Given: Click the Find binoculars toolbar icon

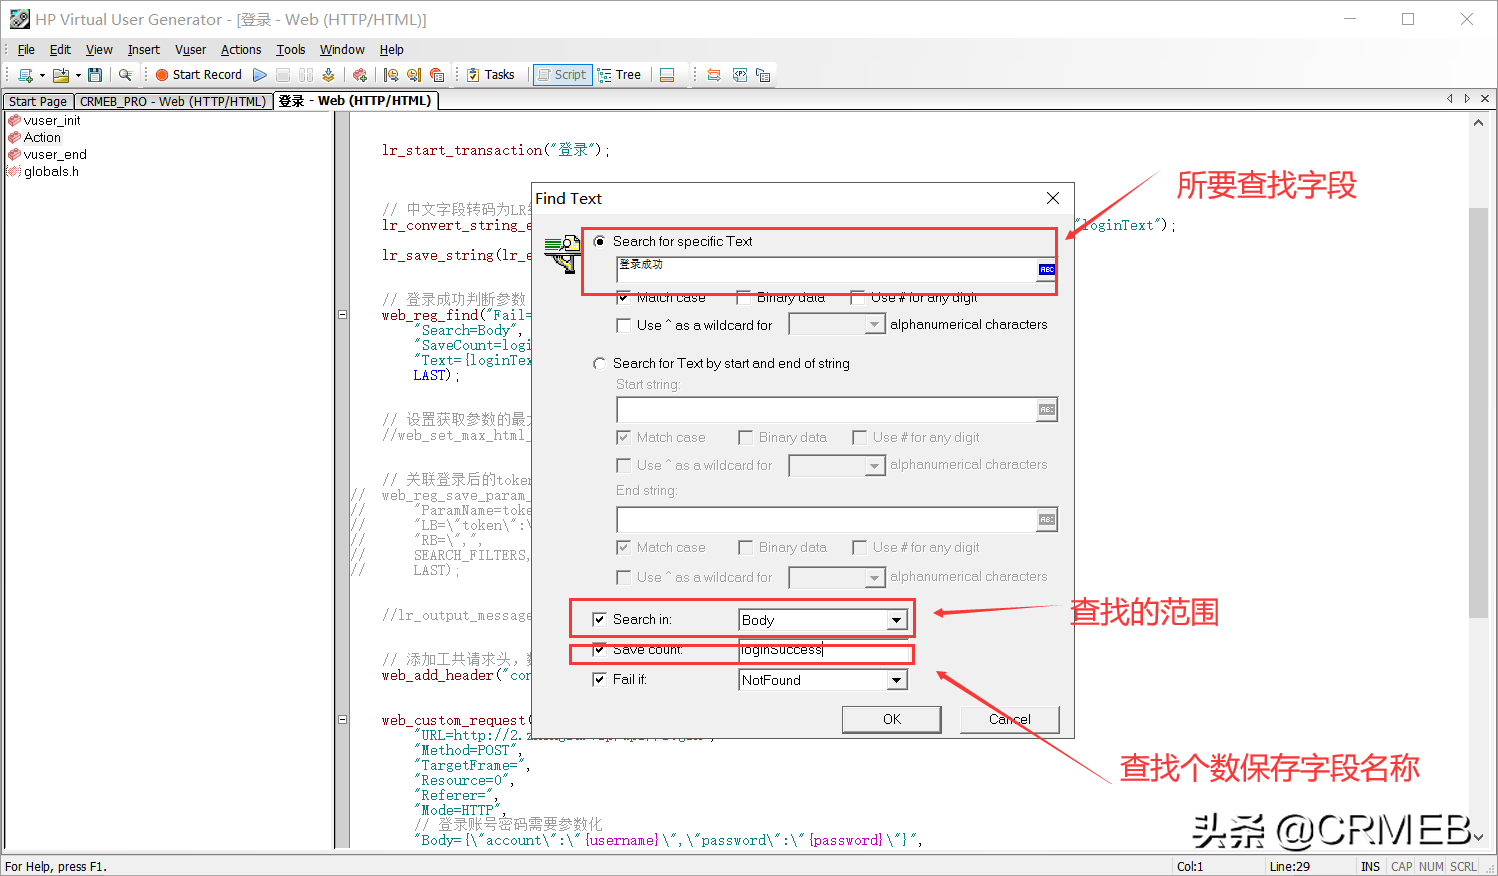Looking at the screenshot, I should (x=125, y=75).
